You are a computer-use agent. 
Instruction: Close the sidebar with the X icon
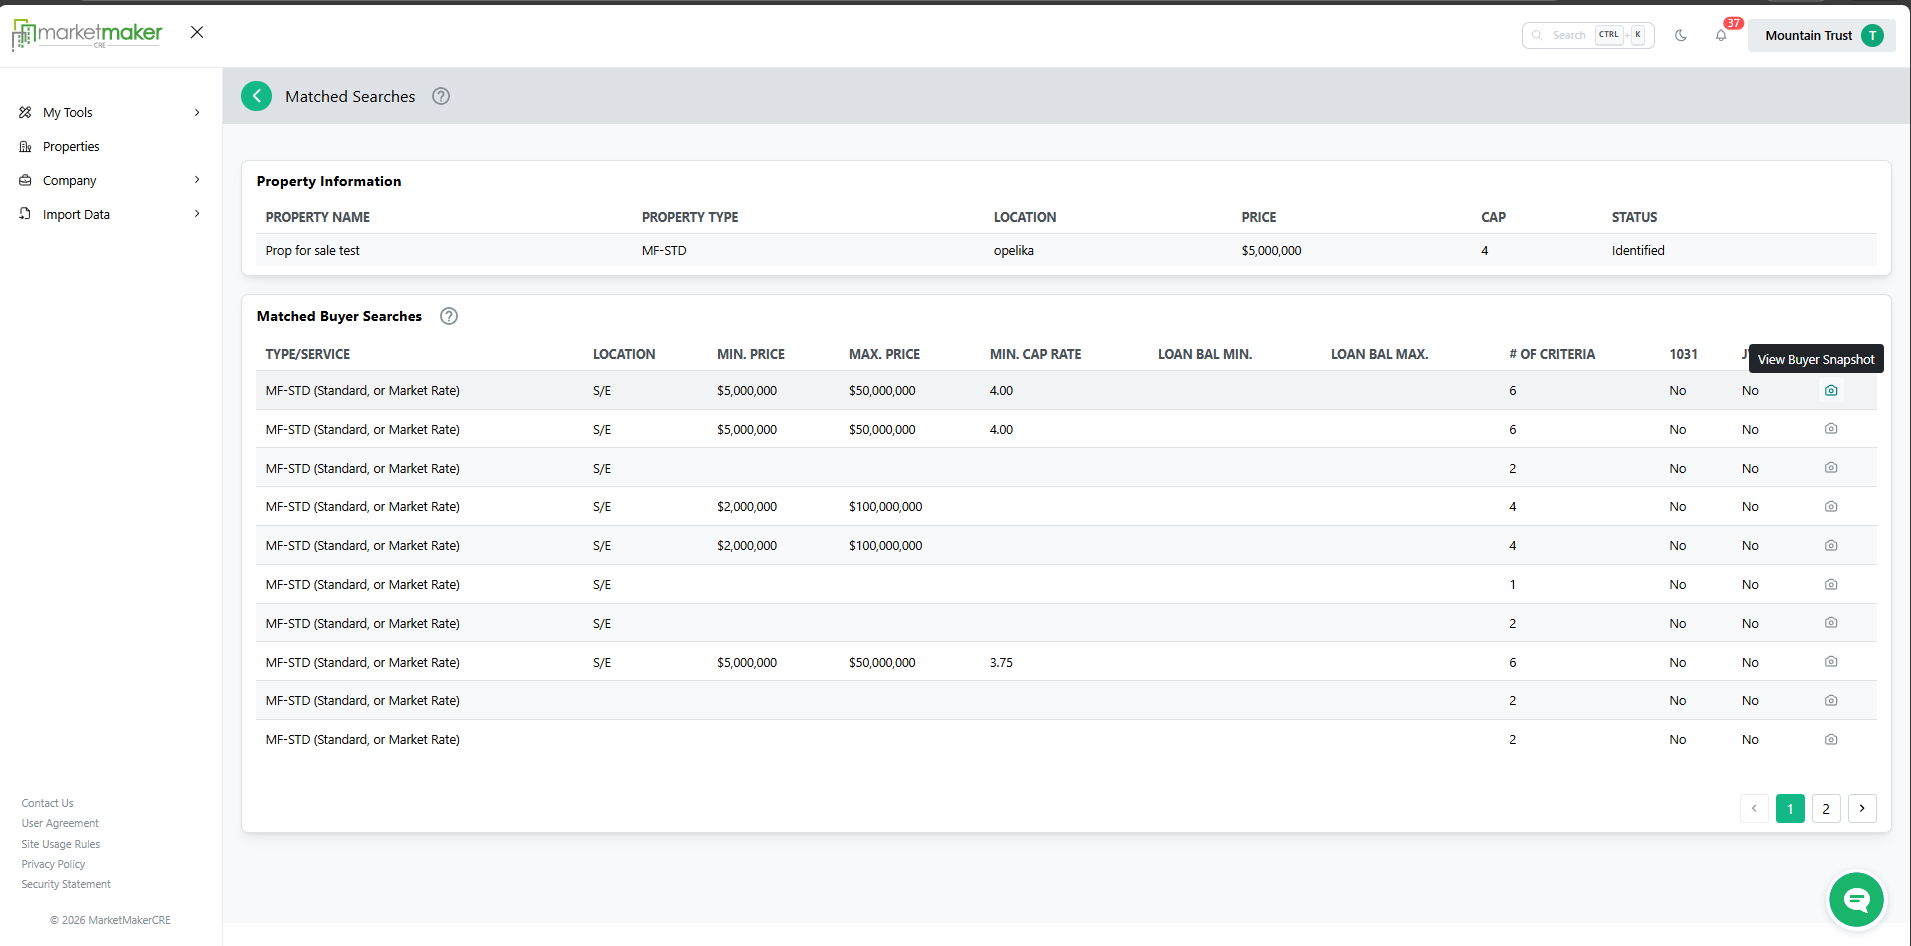[x=197, y=32]
